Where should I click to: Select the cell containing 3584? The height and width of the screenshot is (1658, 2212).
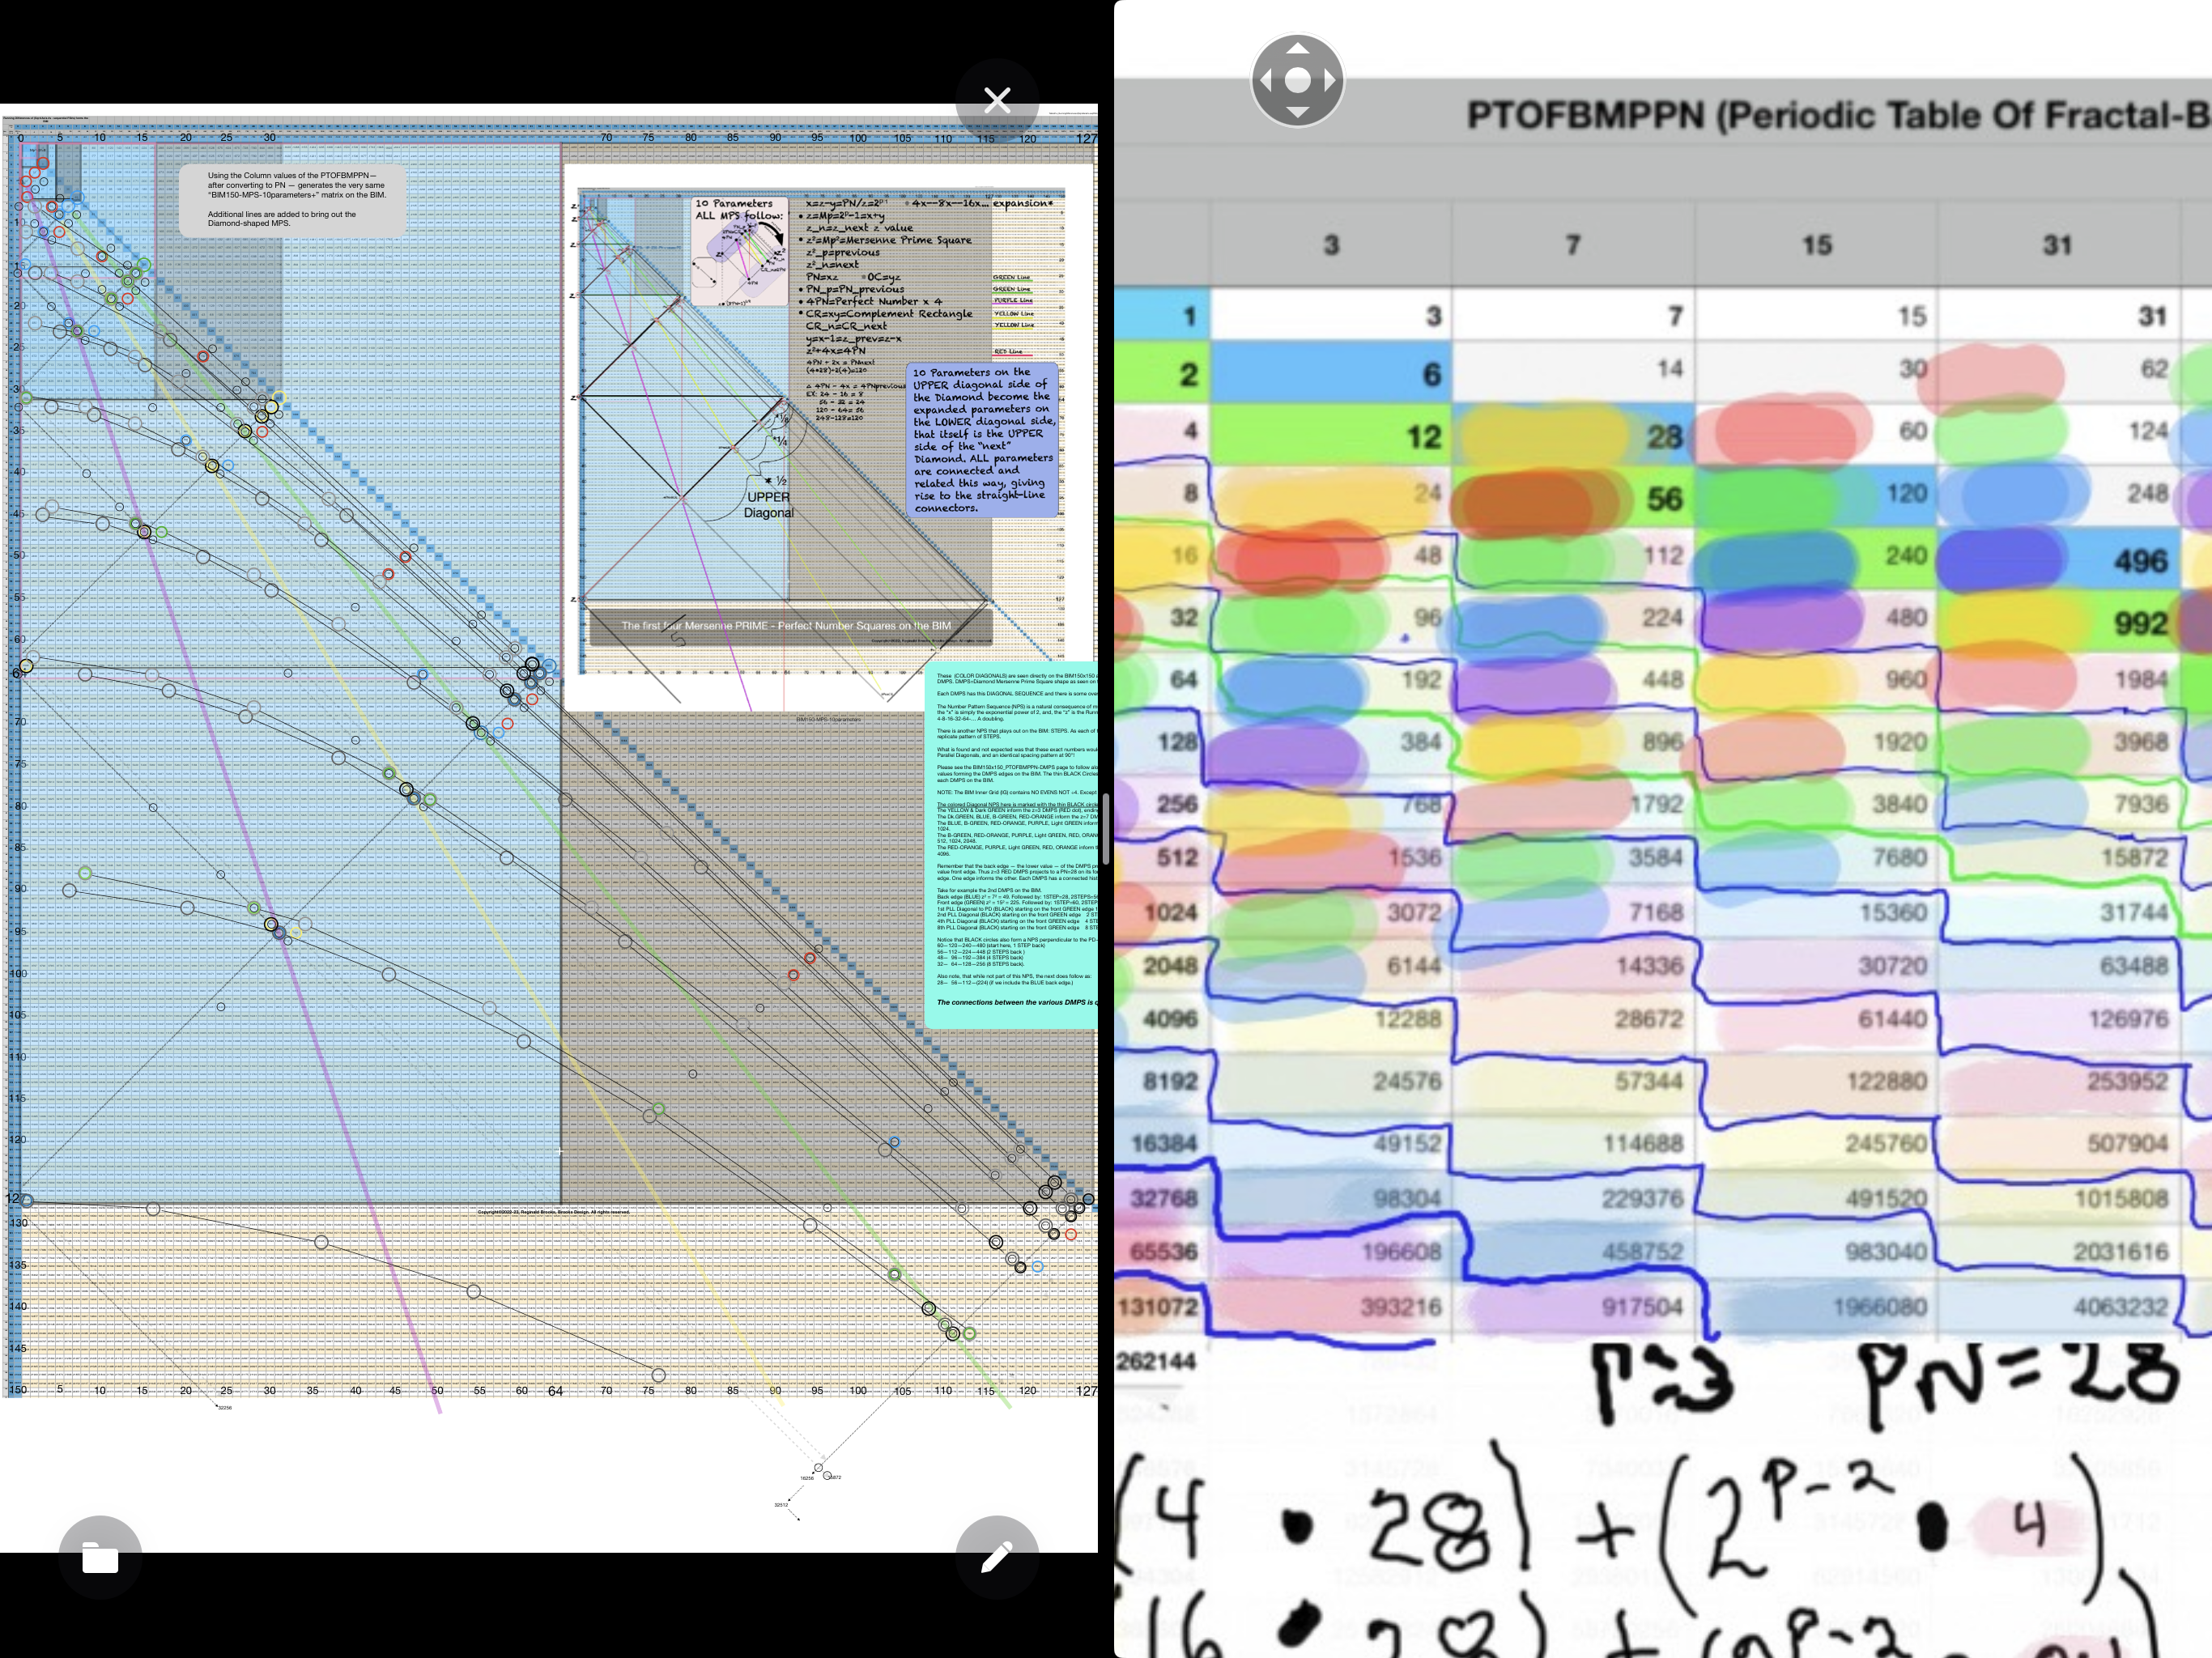[x=1573, y=858]
